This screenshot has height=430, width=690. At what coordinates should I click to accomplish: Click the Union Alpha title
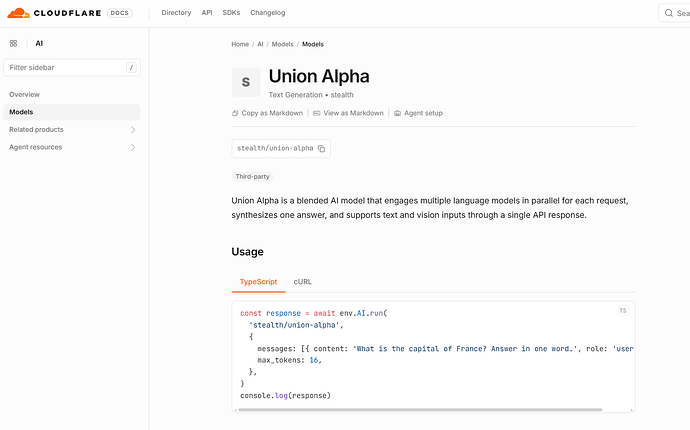pyautogui.click(x=319, y=76)
